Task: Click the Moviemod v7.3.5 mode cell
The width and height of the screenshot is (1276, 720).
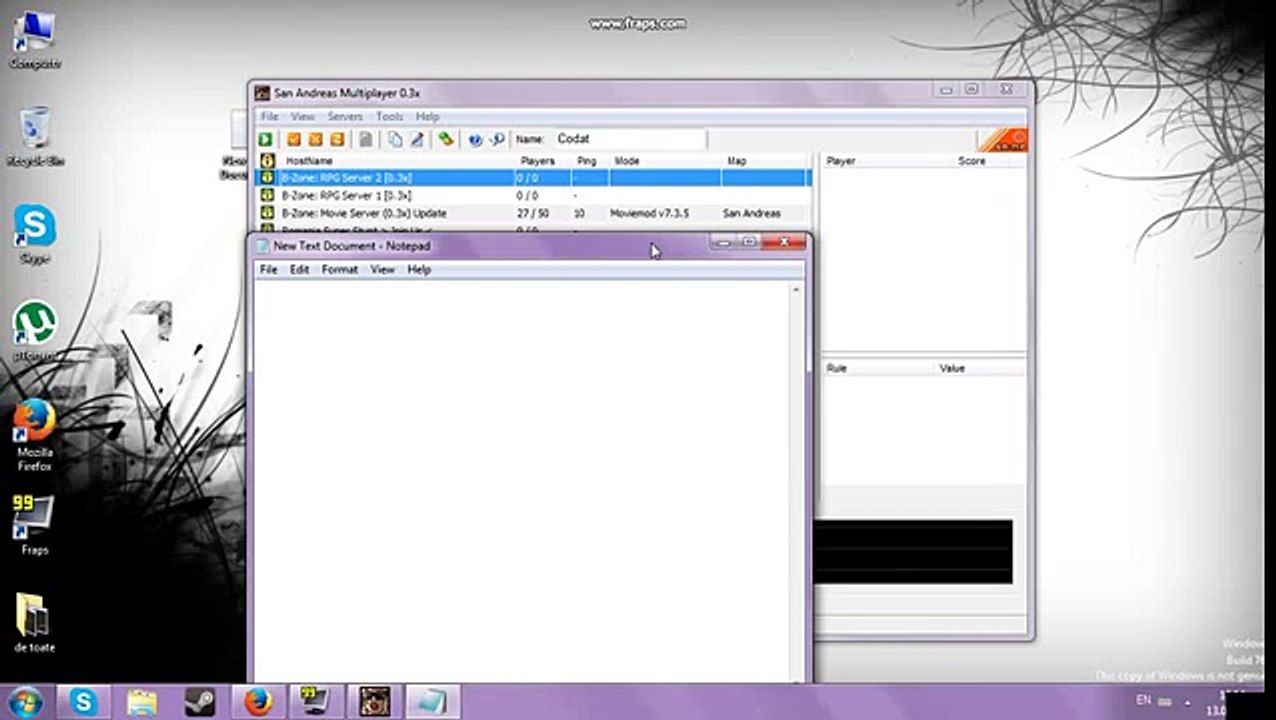Action: [x=651, y=213]
